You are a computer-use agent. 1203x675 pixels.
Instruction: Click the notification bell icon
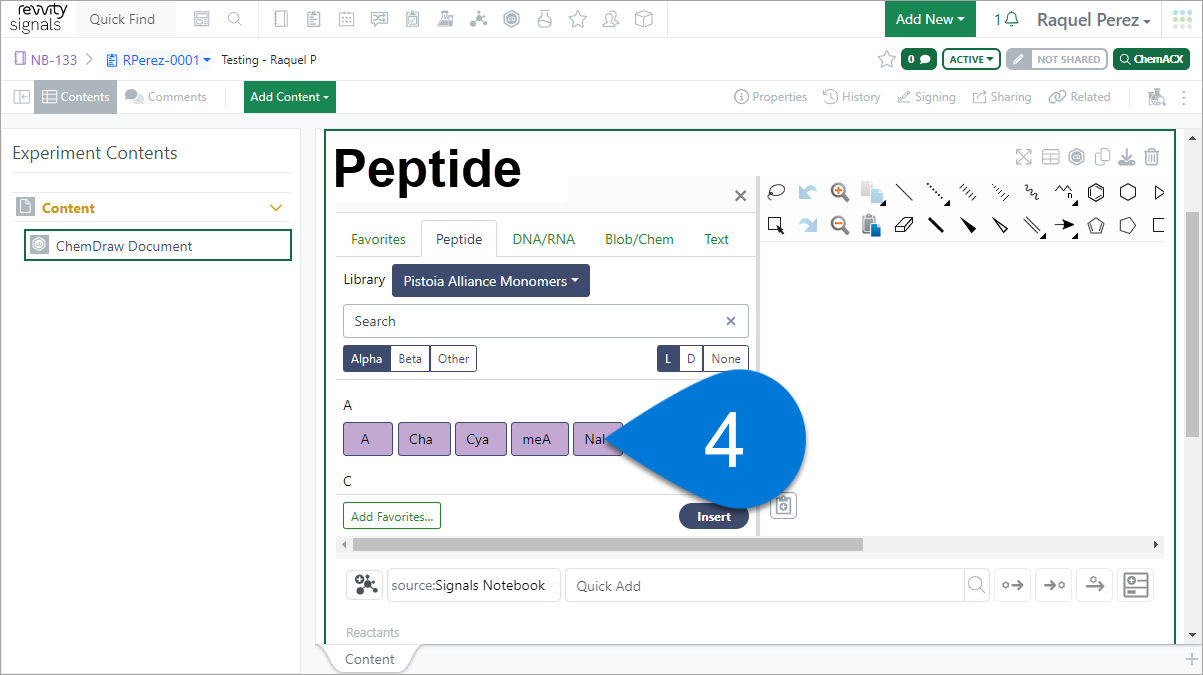1012,19
